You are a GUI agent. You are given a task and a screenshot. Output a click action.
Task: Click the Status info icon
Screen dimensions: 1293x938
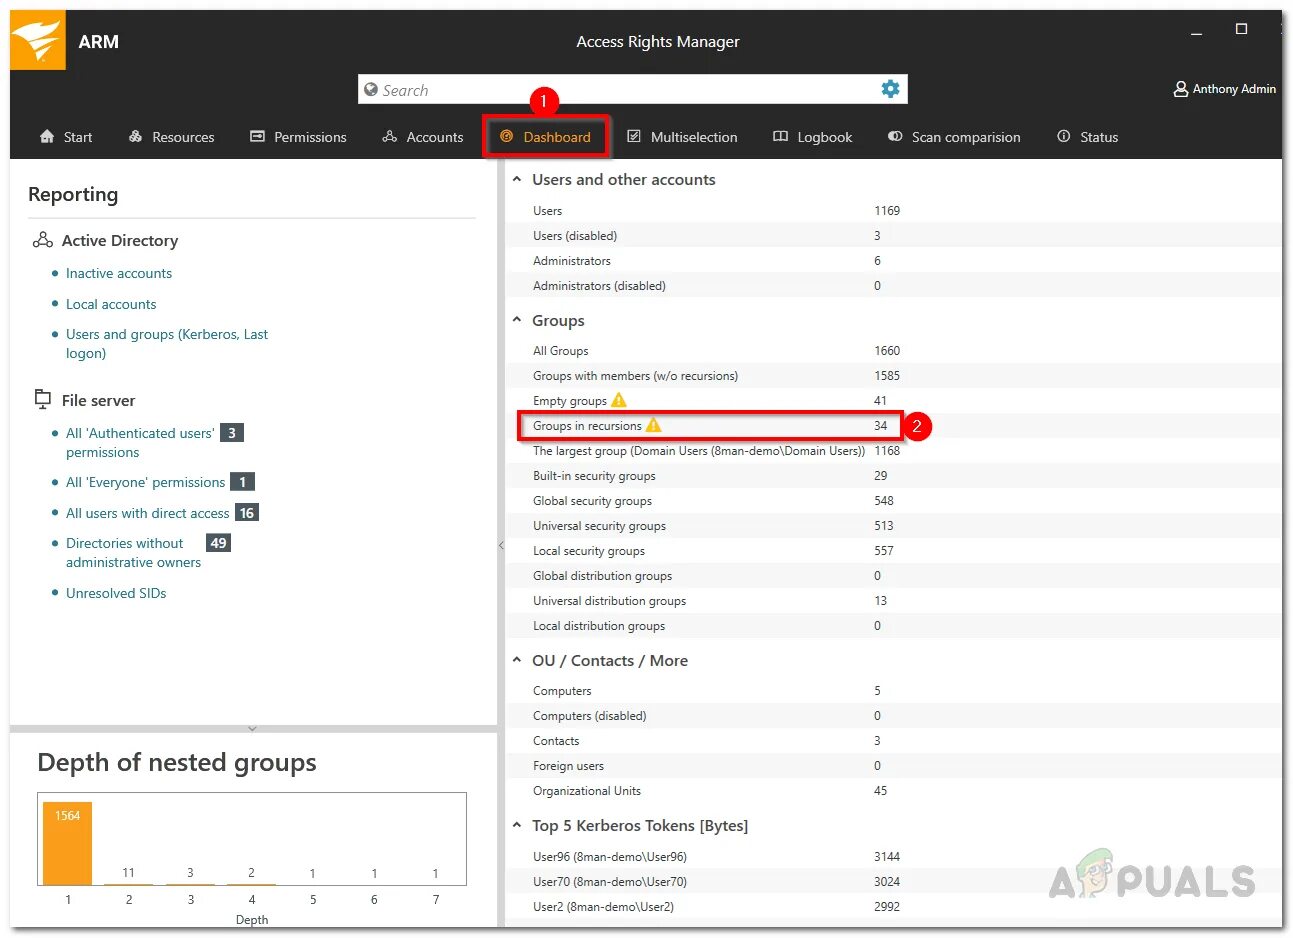tap(1064, 136)
